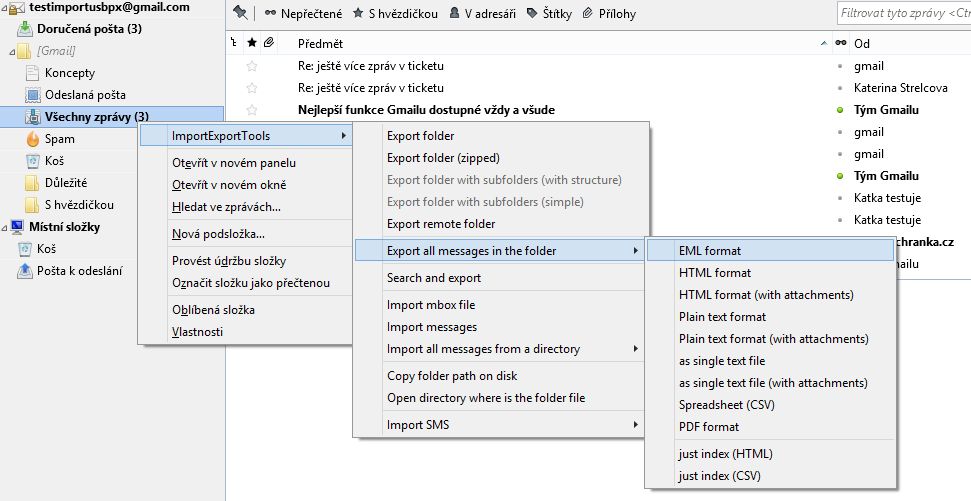
Task: Collapse the Místní složky folder group
Action: tap(5, 227)
